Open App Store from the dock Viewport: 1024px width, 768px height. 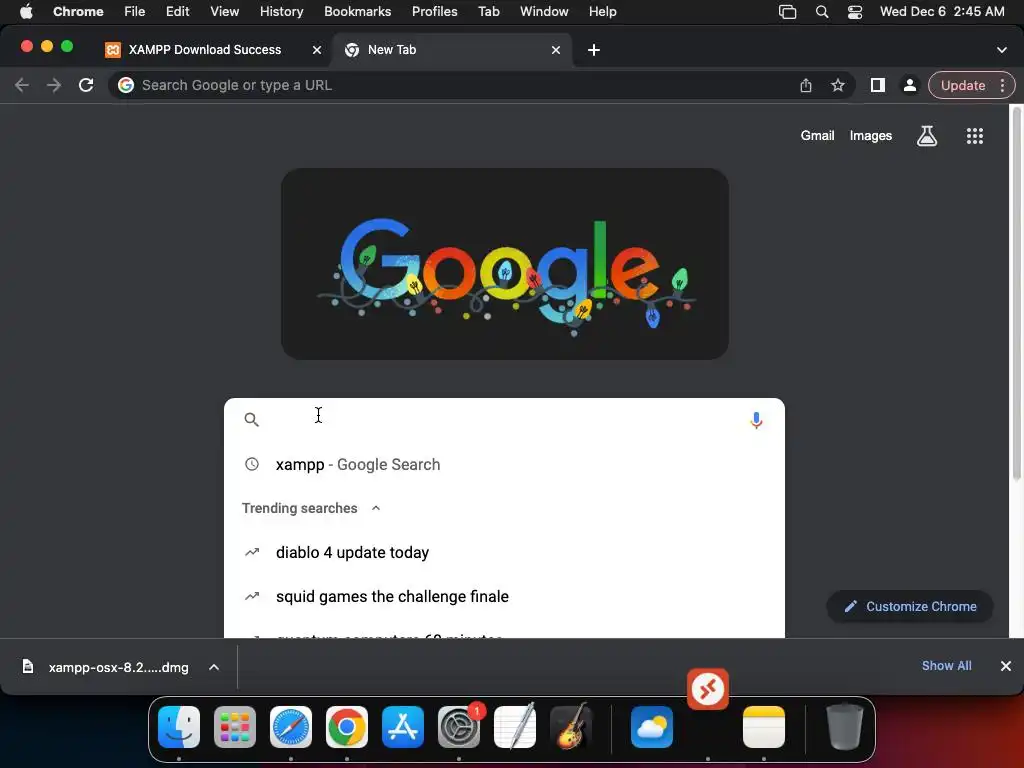(x=403, y=726)
